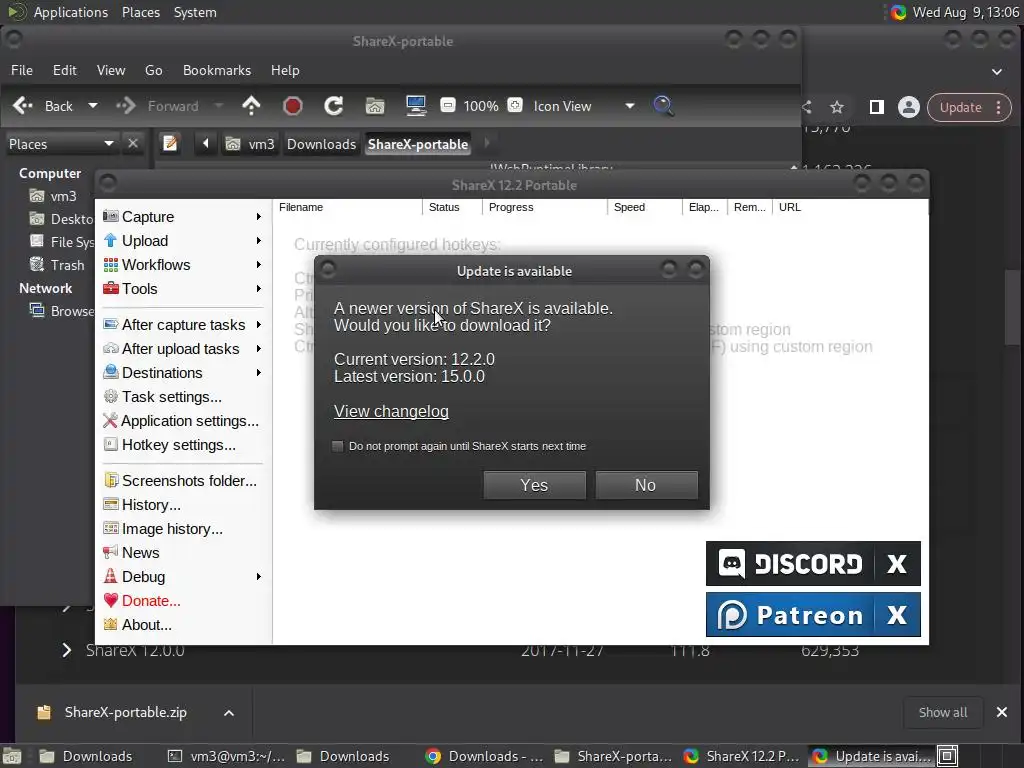Click No to decline the update
The width and height of the screenshot is (1024, 768).
(x=646, y=485)
